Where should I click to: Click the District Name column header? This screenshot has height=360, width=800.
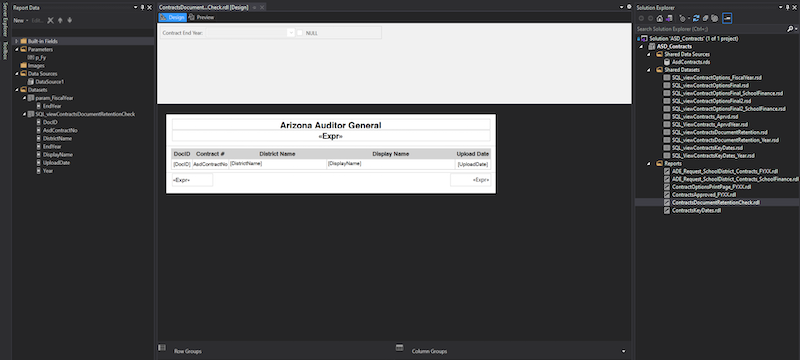(277, 153)
